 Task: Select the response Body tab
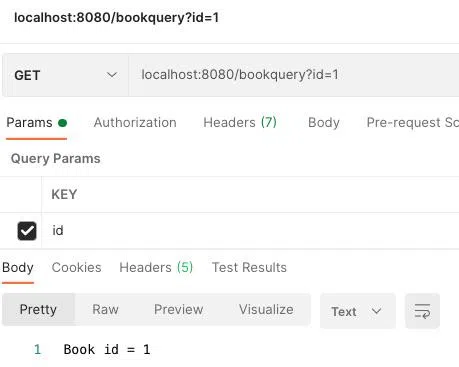coord(18,268)
